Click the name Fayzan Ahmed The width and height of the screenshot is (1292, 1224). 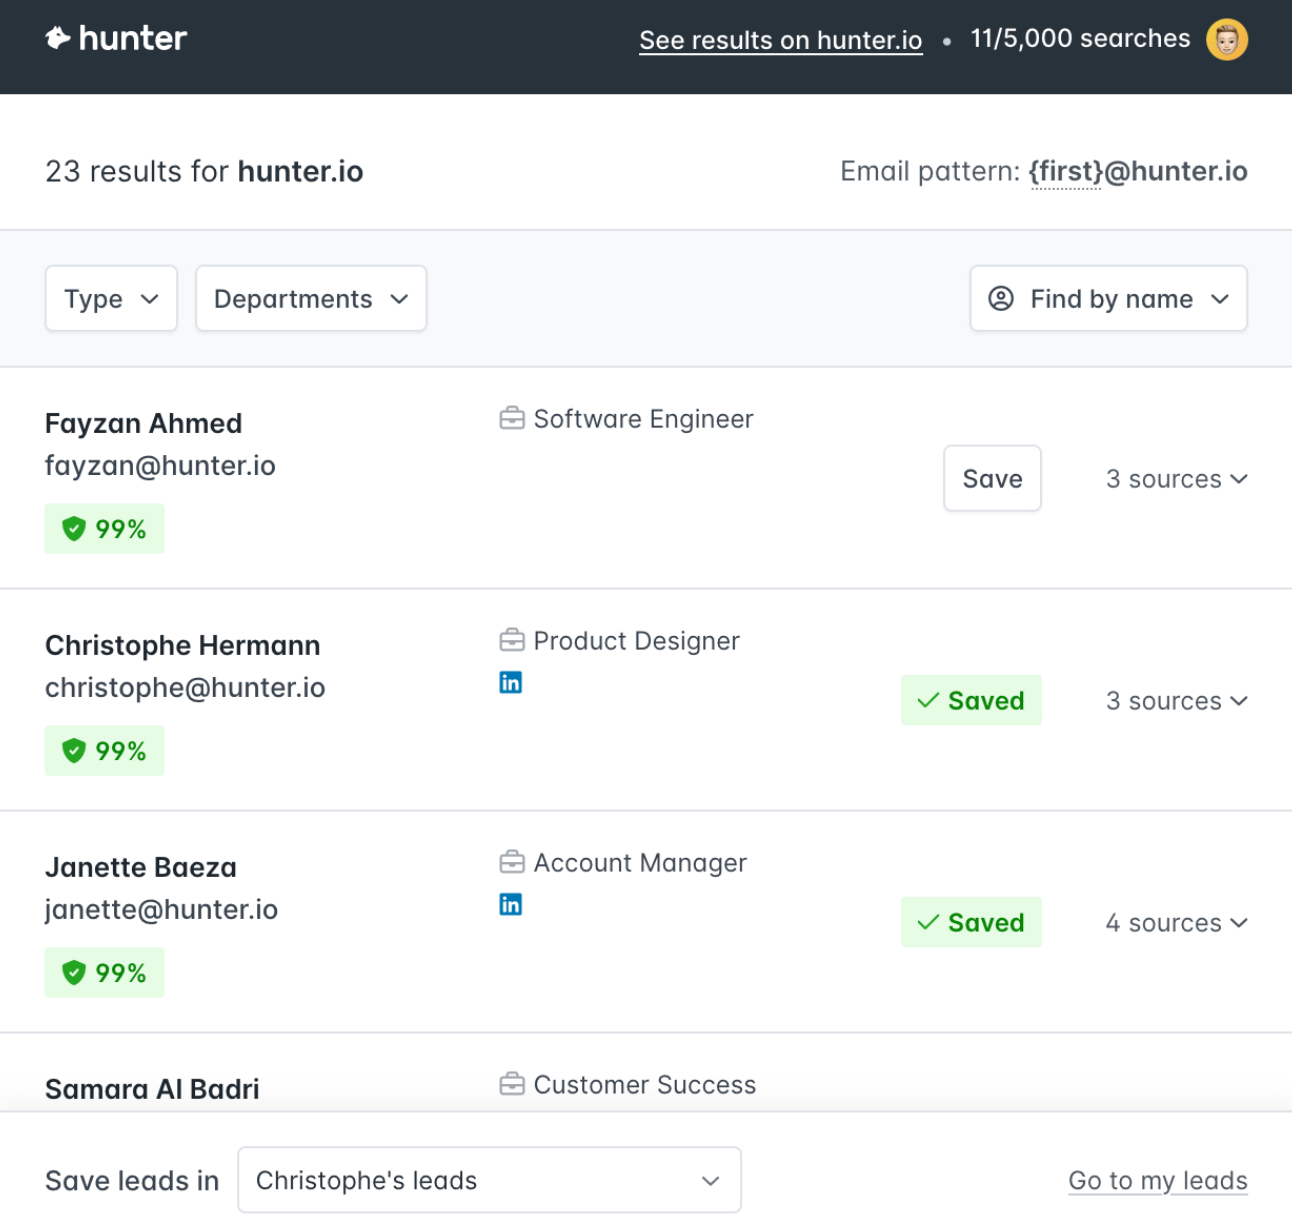[x=143, y=423]
